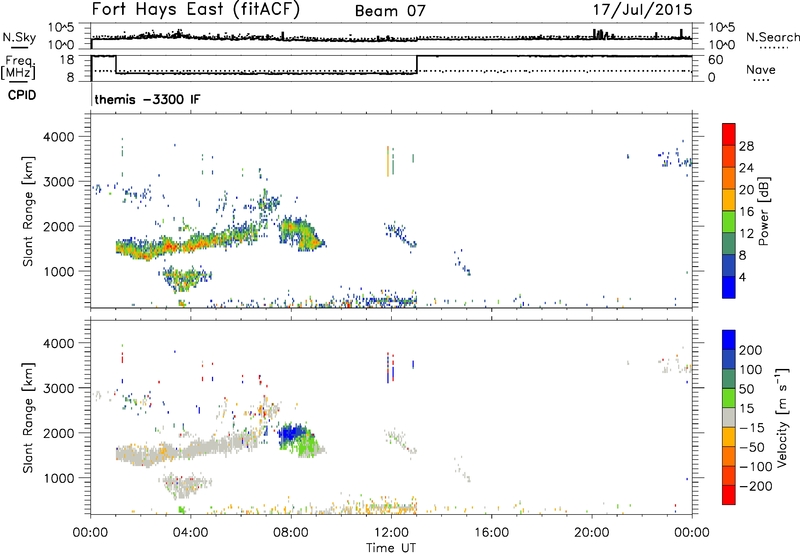Click the 'Slant Range [km]' label of power panel

28,211
